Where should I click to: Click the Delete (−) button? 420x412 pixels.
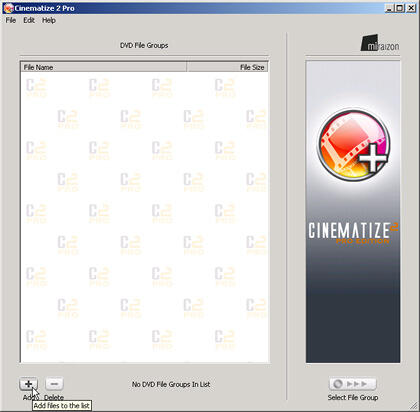tap(54, 384)
